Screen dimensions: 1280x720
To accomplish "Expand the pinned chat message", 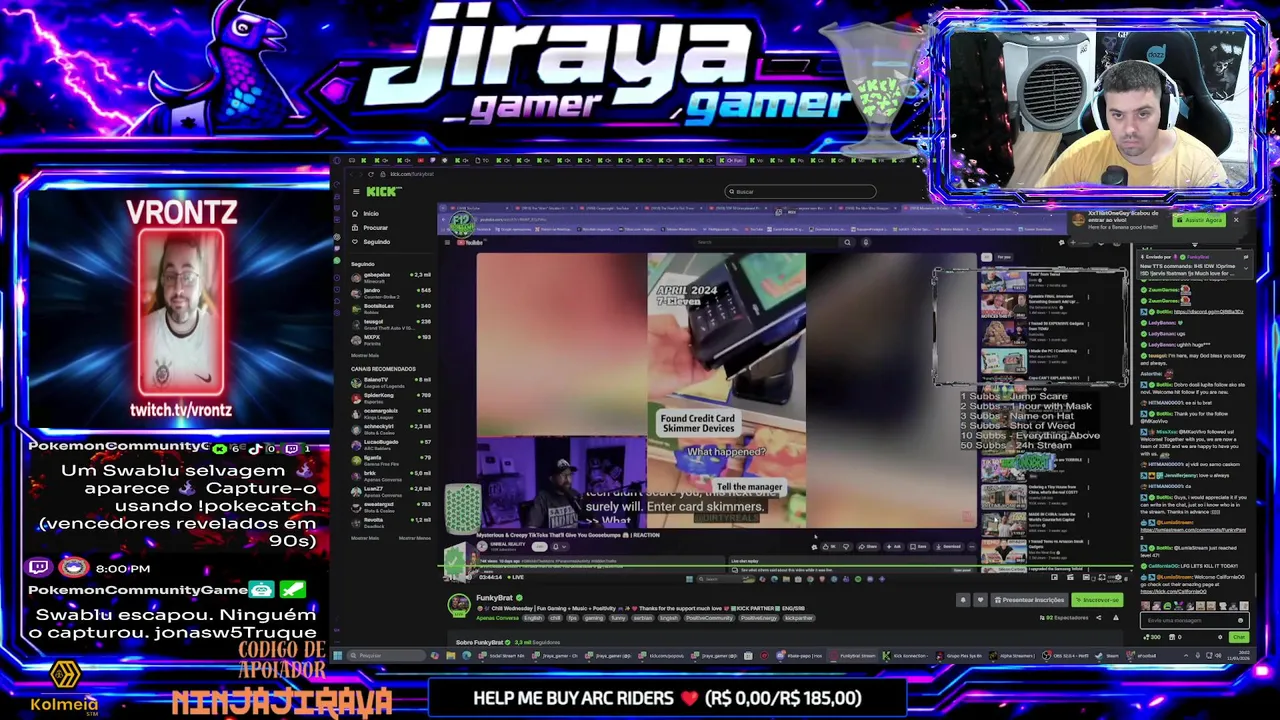I will coord(1246,268).
